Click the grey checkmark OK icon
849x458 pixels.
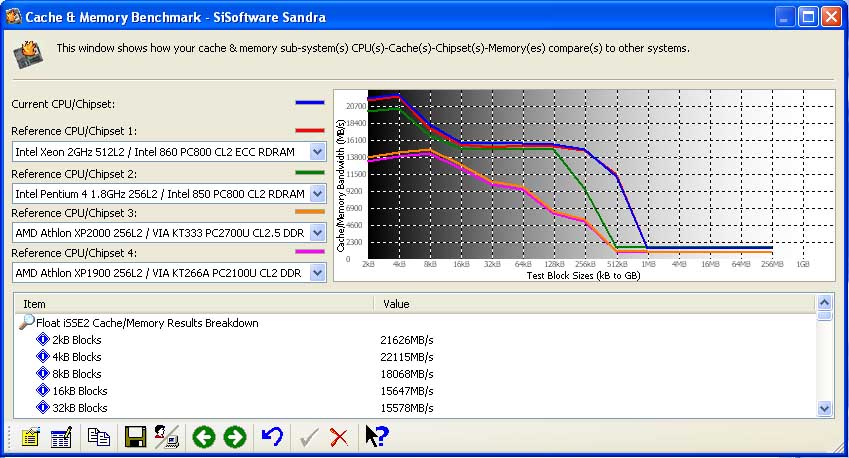(x=309, y=437)
